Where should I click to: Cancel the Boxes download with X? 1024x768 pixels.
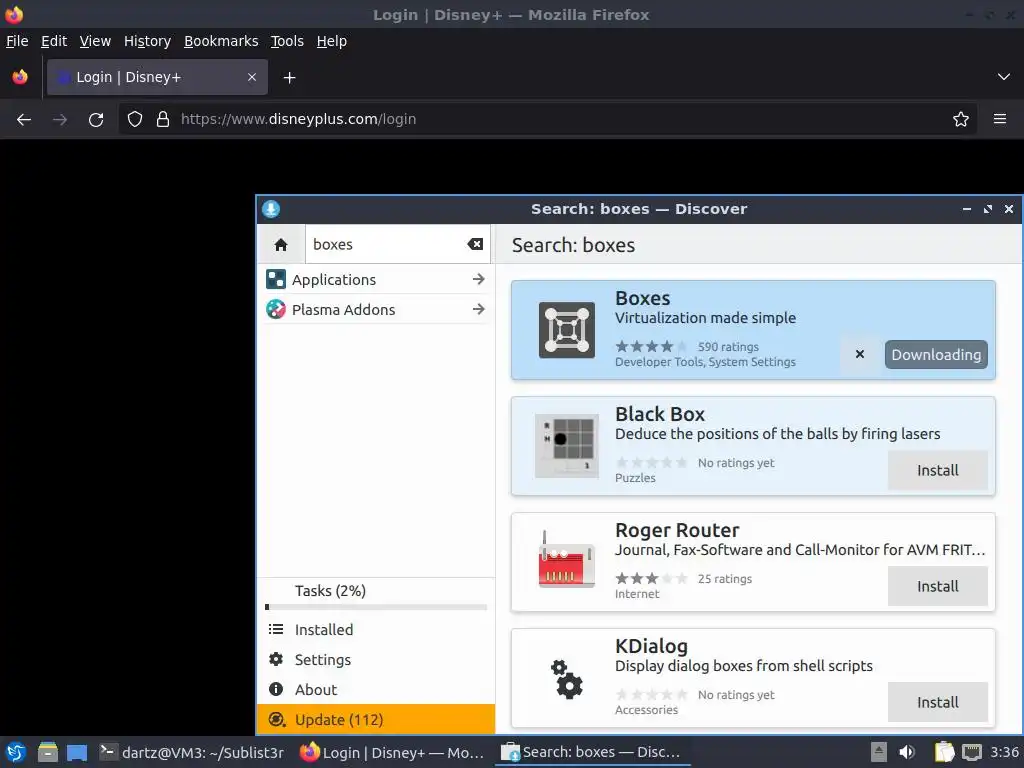[x=860, y=354]
